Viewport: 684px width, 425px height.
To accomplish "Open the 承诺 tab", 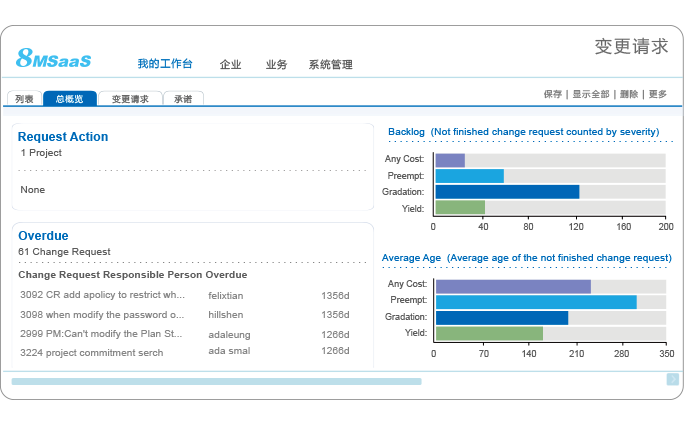I will coord(183,99).
